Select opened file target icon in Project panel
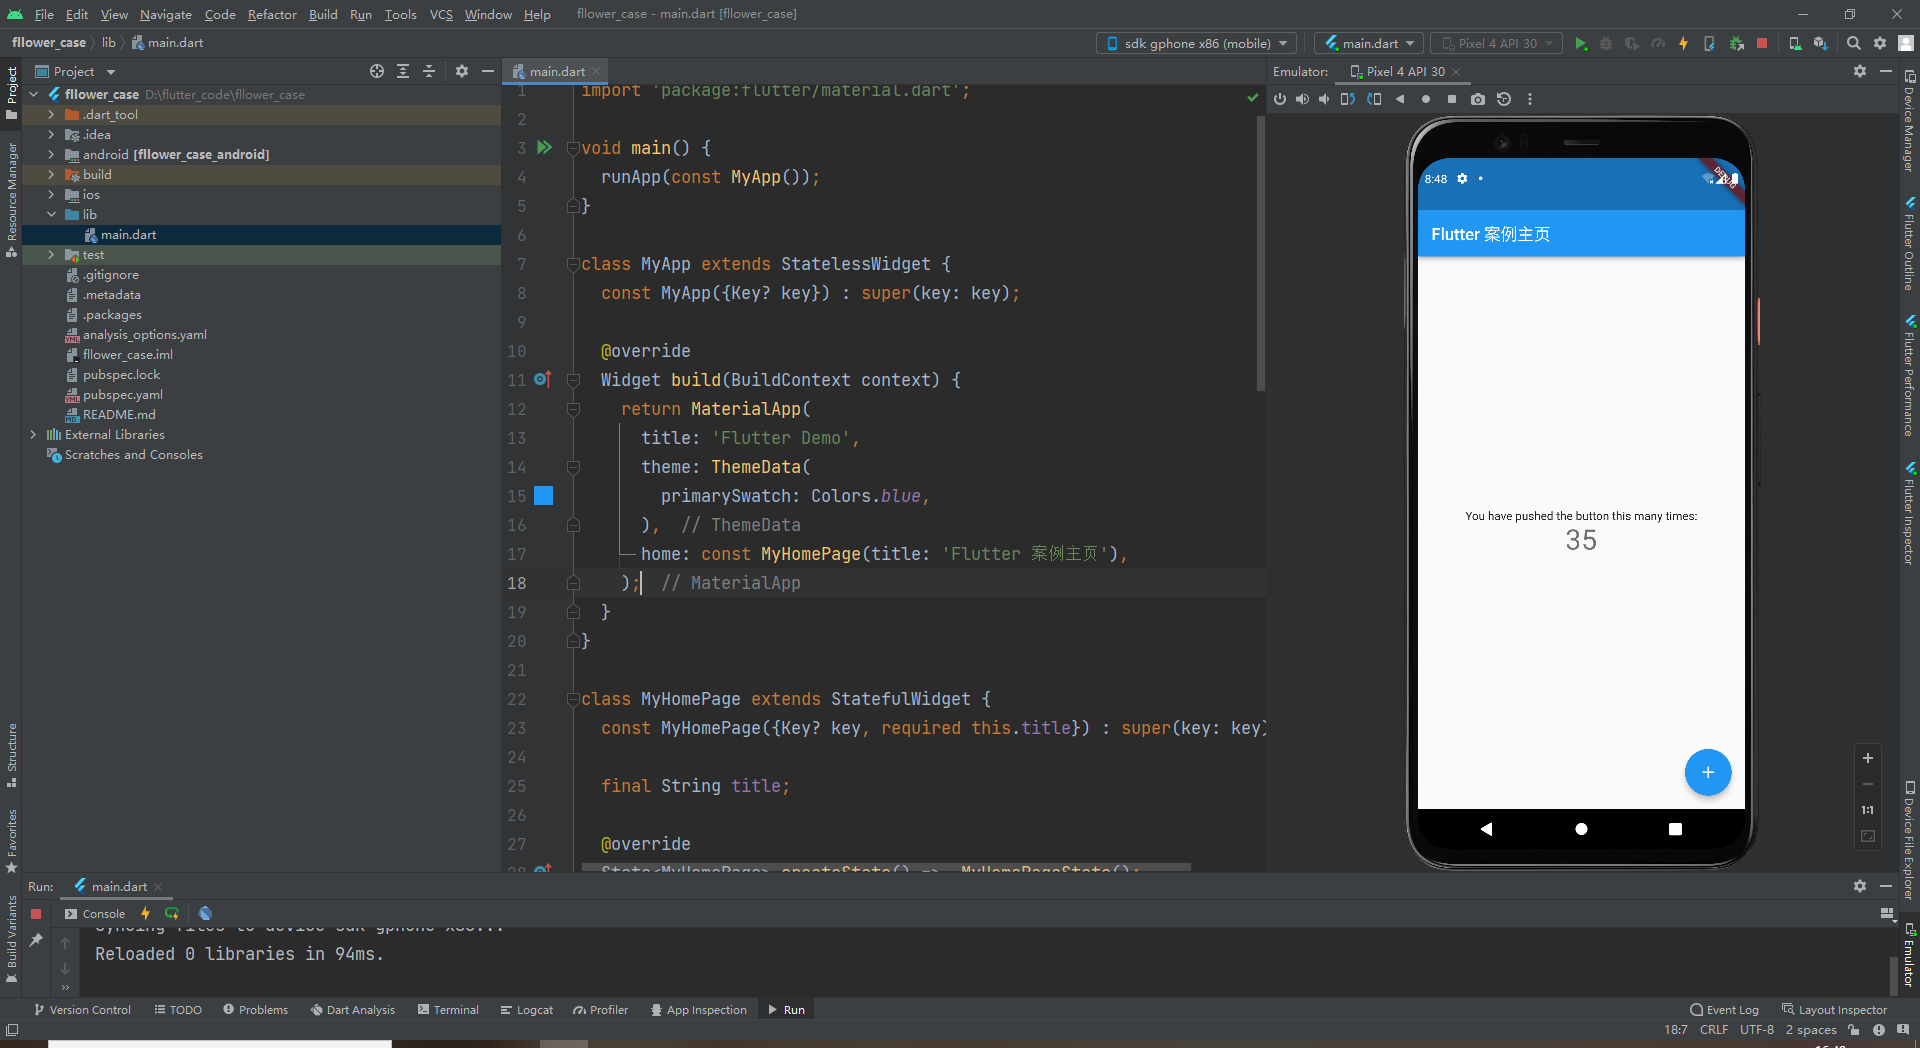Image resolution: width=1920 pixels, height=1048 pixels. coord(377,71)
